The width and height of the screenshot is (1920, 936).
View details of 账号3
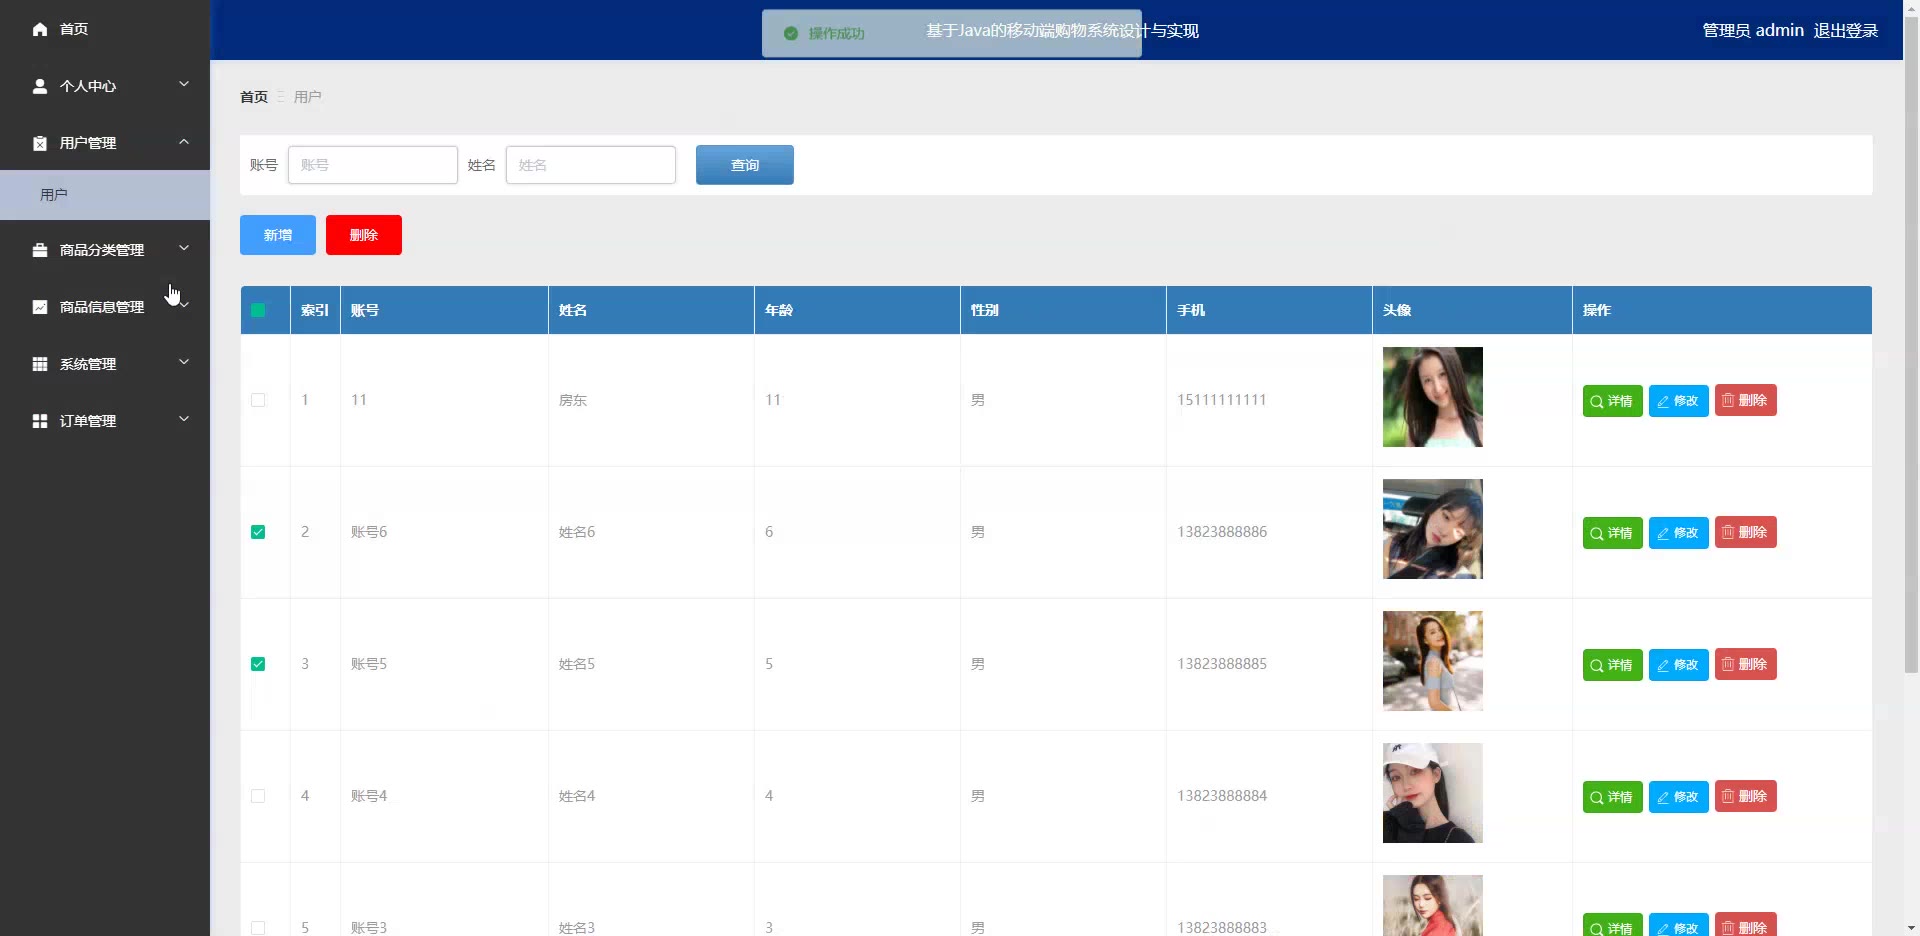click(x=1612, y=925)
